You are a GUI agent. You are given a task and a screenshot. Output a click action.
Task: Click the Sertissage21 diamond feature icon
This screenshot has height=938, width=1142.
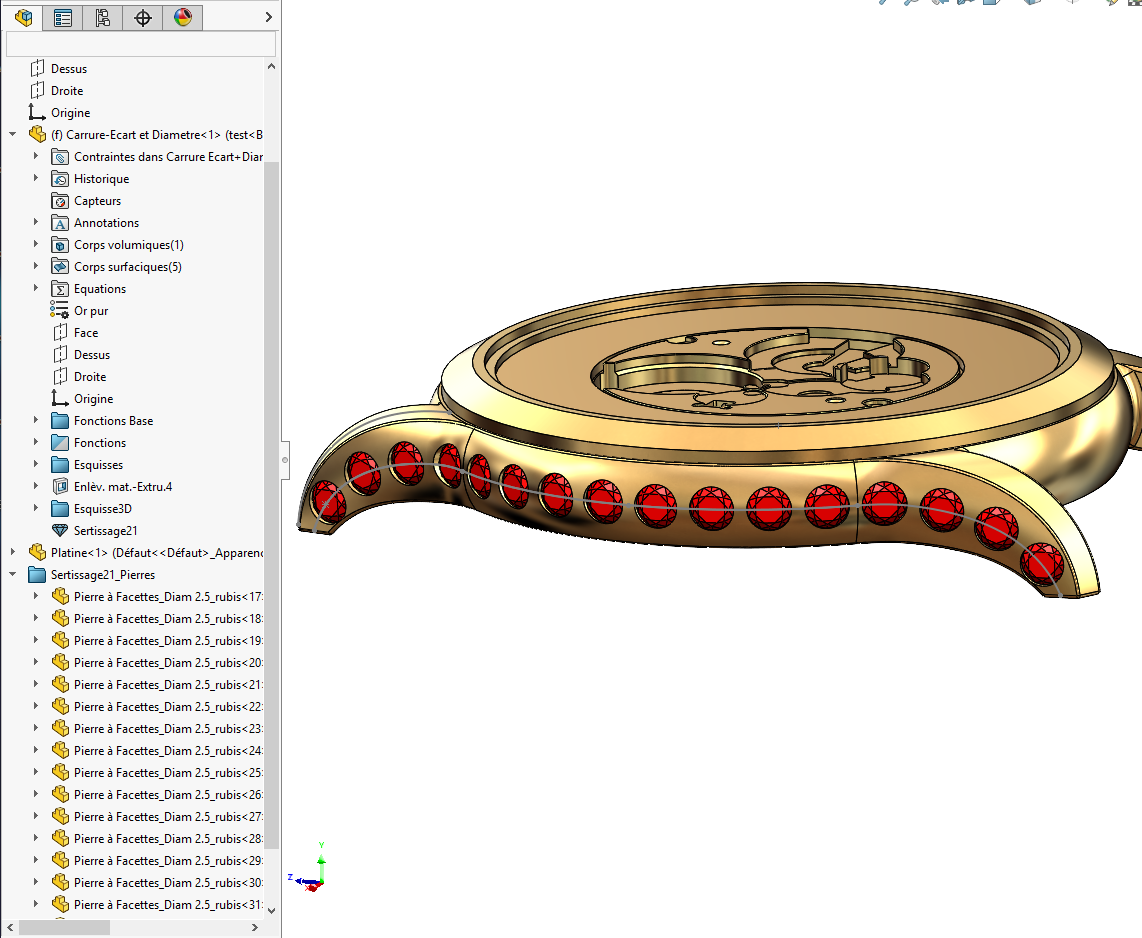[x=60, y=531]
